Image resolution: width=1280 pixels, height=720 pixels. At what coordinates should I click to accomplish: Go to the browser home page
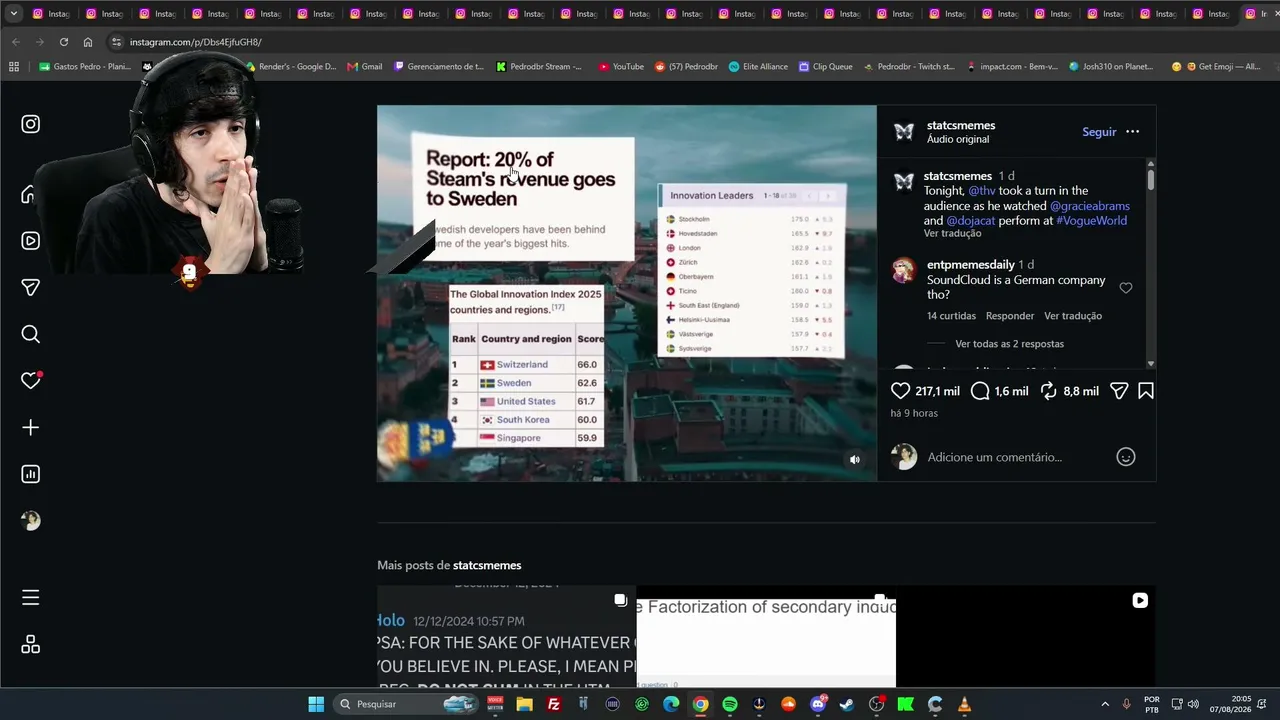coord(88,42)
